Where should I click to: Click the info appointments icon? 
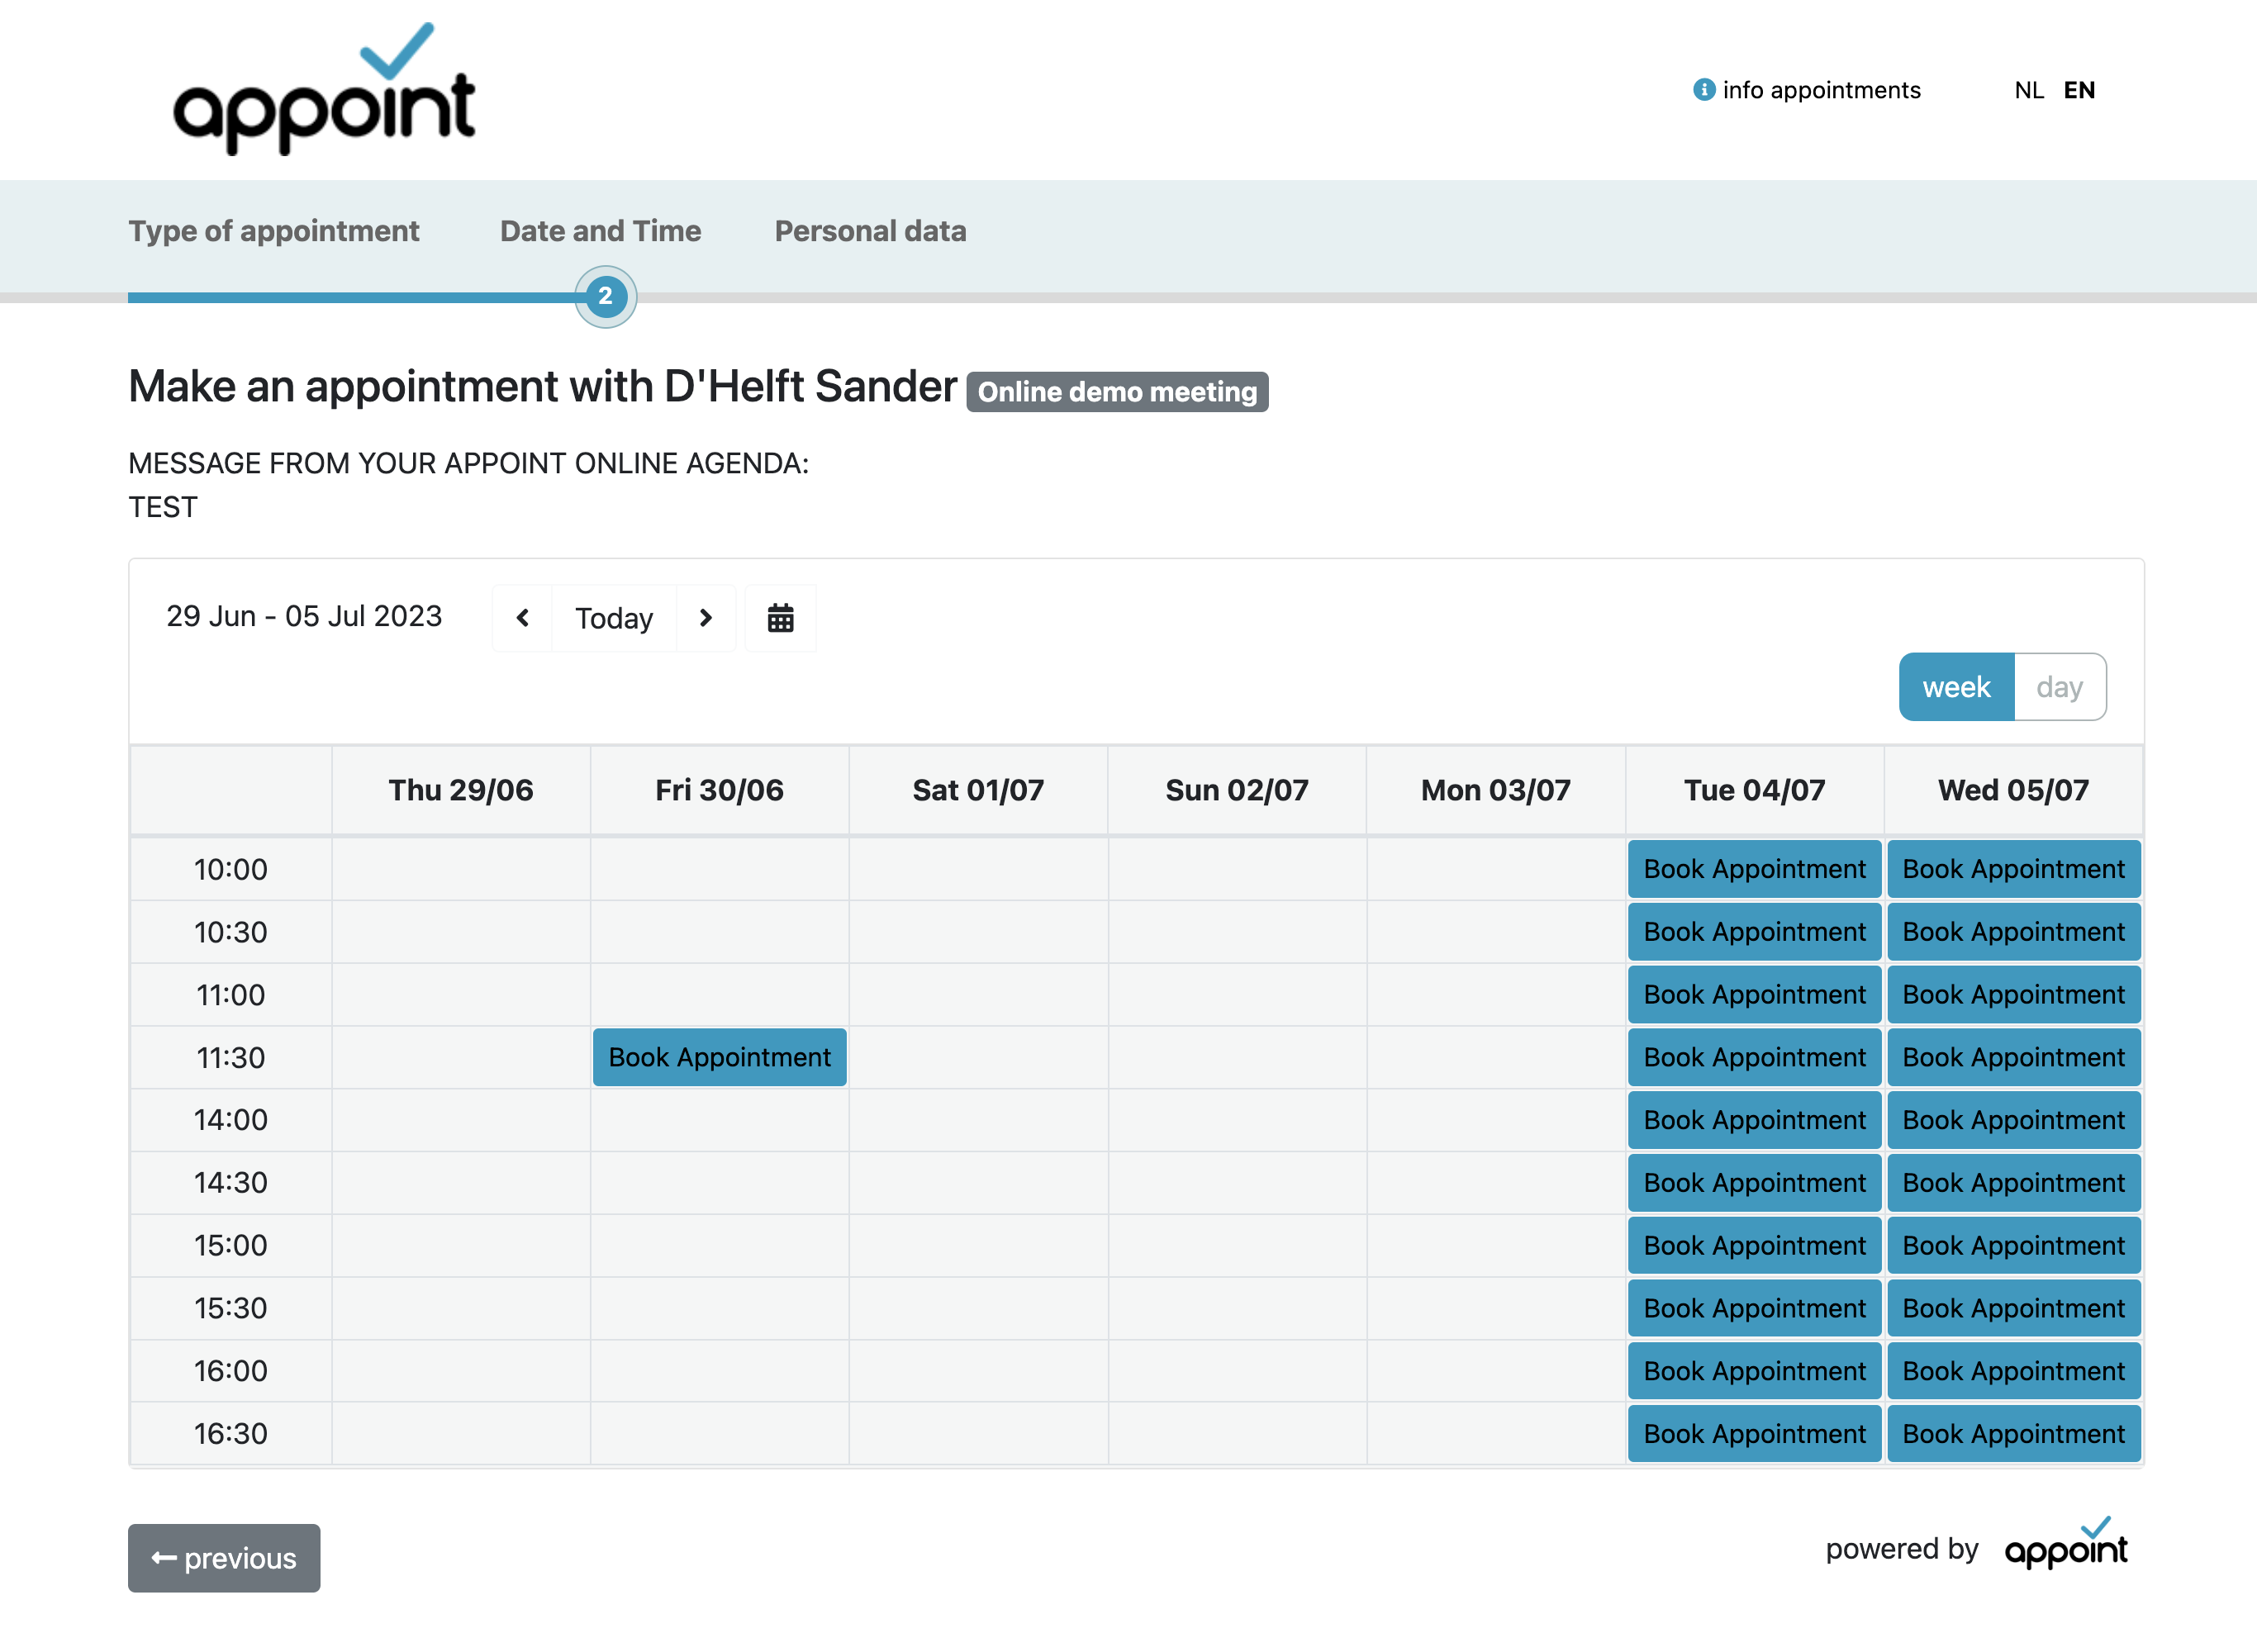[1703, 90]
